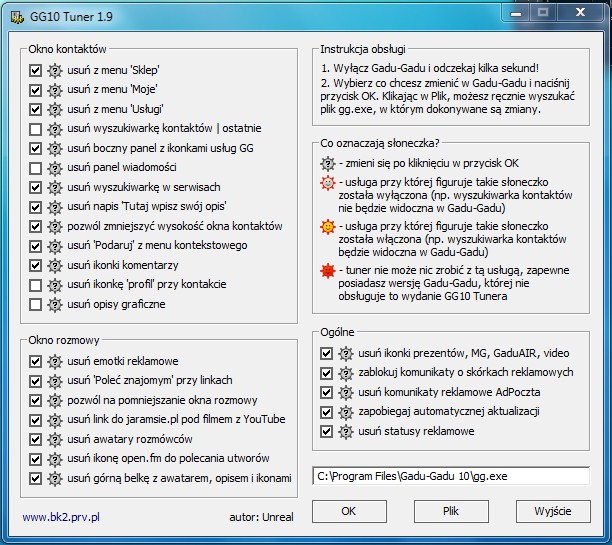Click the 'Okno rozmowy' group heading
The width and height of the screenshot is (612, 545).
pyautogui.click(x=64, y=340)
